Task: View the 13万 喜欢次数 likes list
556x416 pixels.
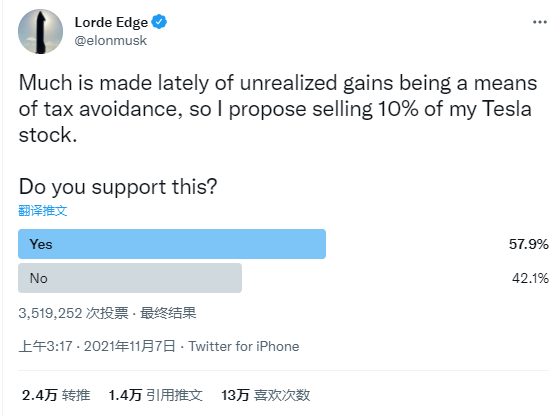Action: (x=266, y=395)
